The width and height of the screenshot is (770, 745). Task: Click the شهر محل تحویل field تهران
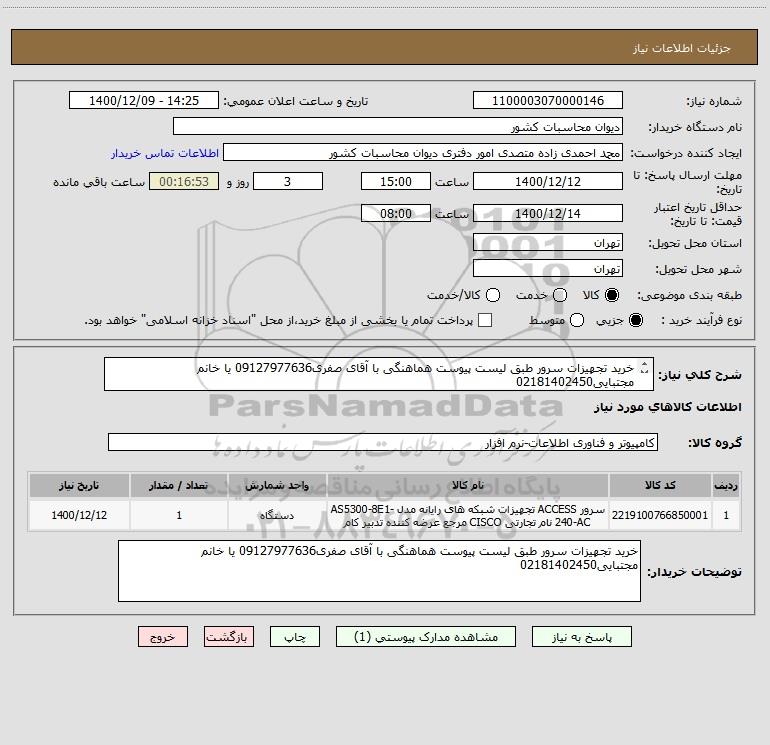[x=548, y=268]
